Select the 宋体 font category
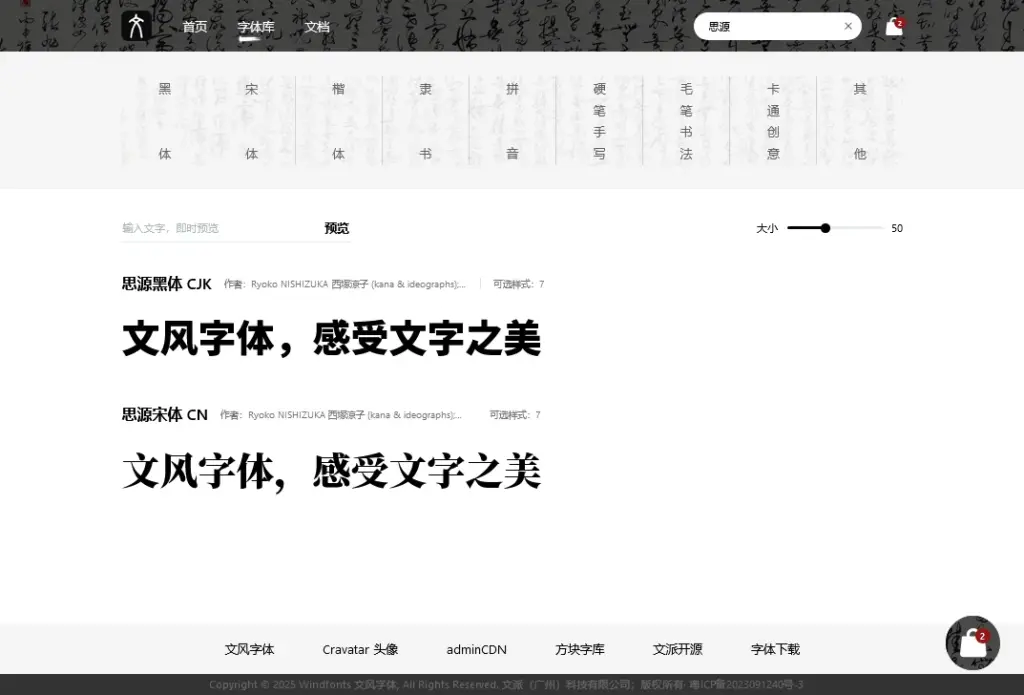This screenshot has width=1024, height=695. click(x=252, y=121)
